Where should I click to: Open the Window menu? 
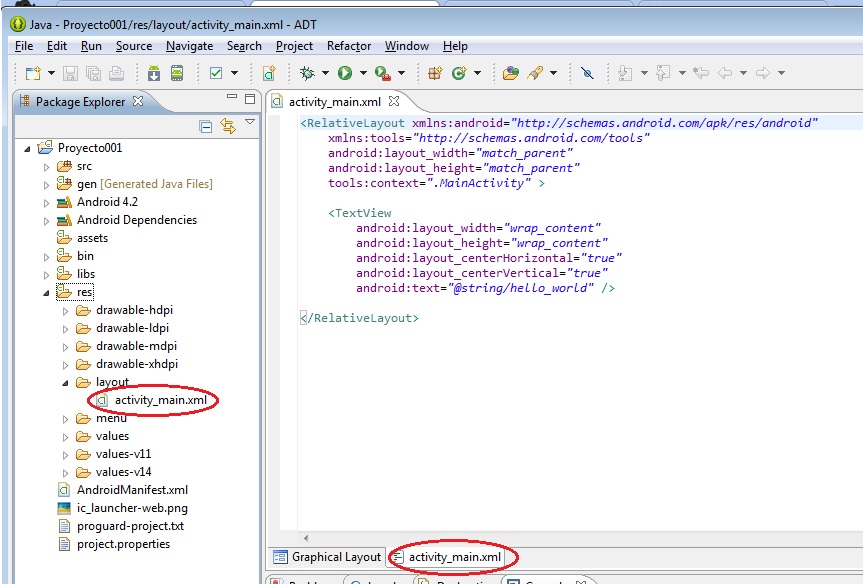tap(407, 46)
